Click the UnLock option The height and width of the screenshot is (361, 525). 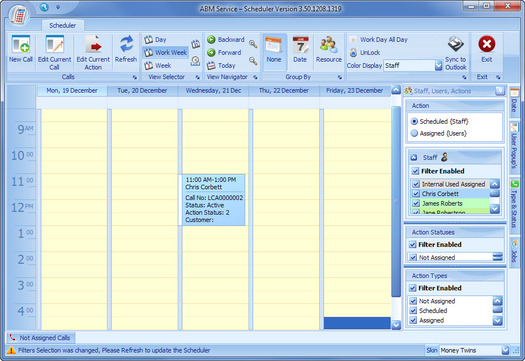[365, 53]
